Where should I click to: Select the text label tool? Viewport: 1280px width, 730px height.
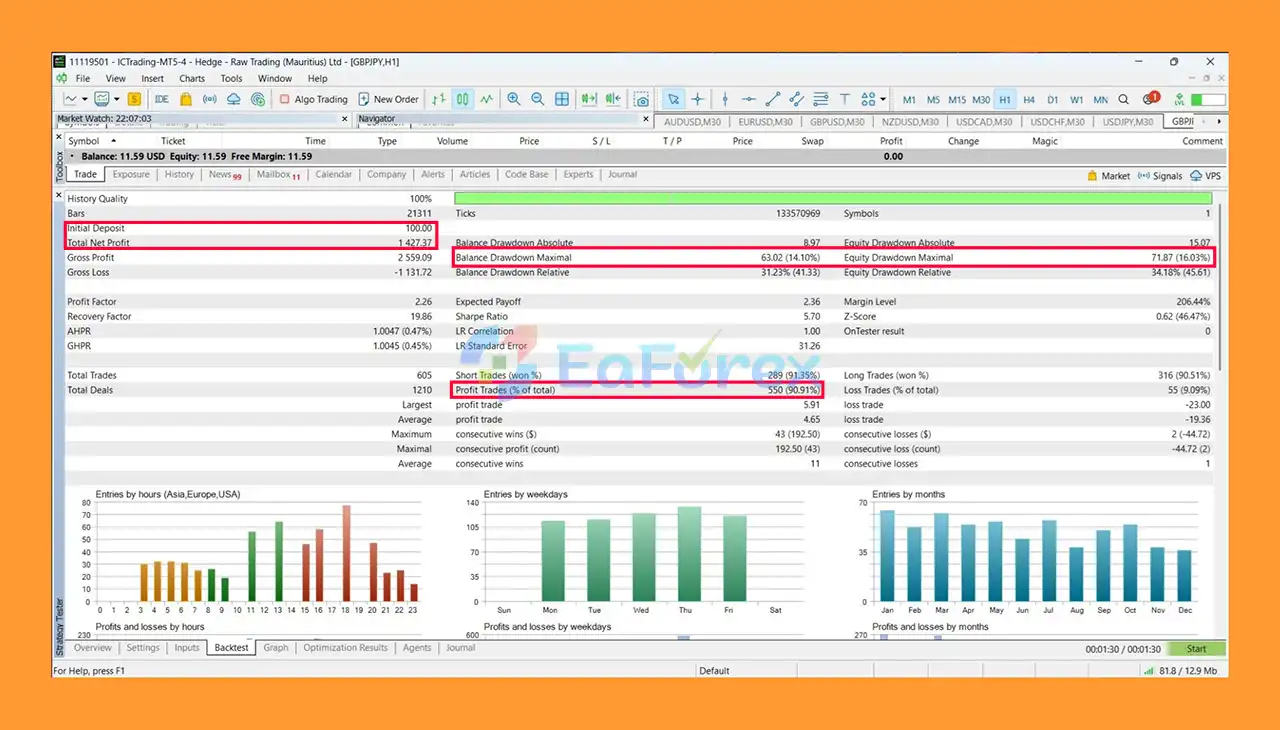(845, 99)
